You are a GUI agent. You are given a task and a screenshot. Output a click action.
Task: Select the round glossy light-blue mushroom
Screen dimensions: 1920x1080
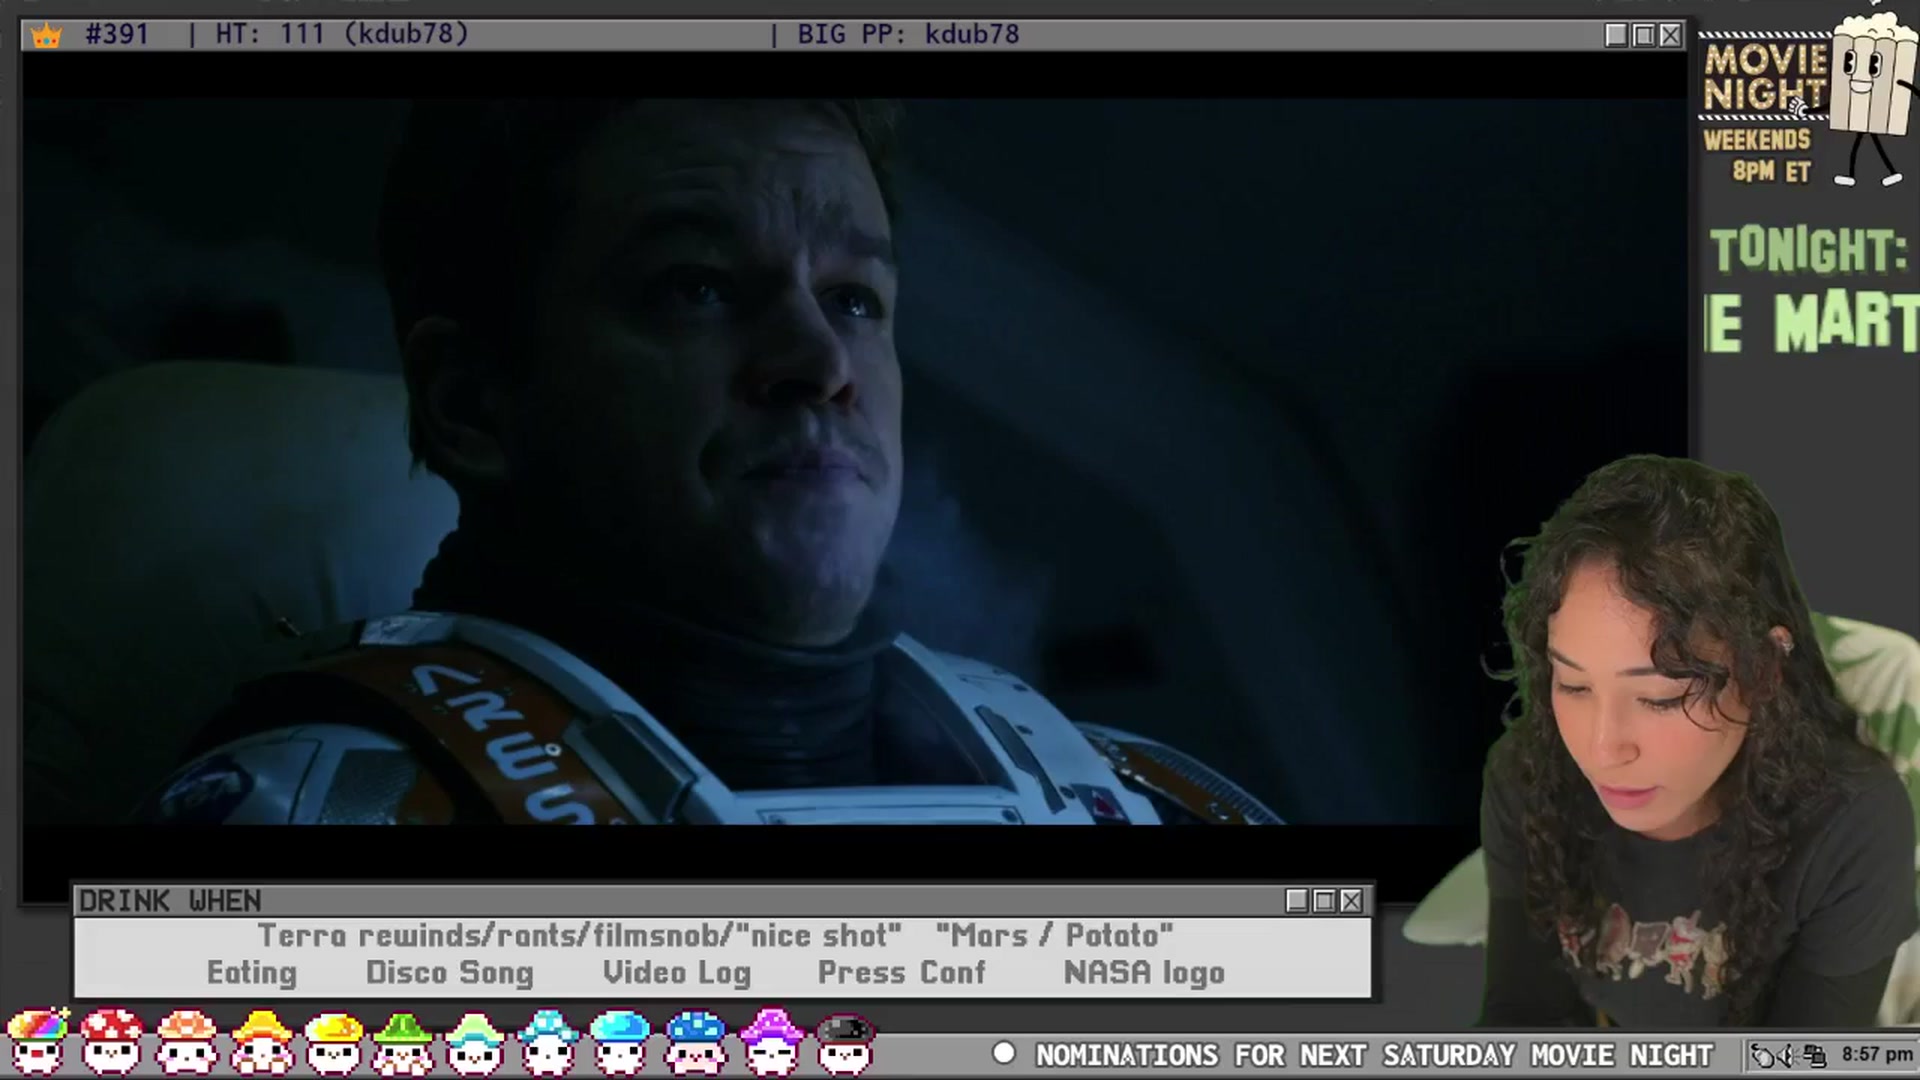point(620,1041)
